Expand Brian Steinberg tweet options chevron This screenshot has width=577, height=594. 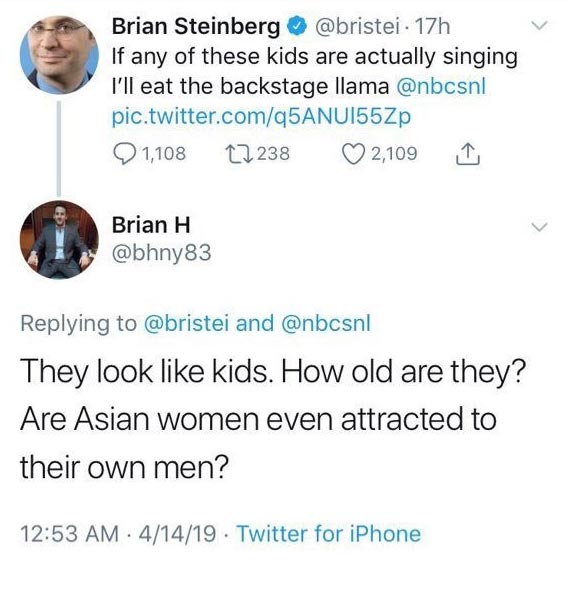(538, 26)
